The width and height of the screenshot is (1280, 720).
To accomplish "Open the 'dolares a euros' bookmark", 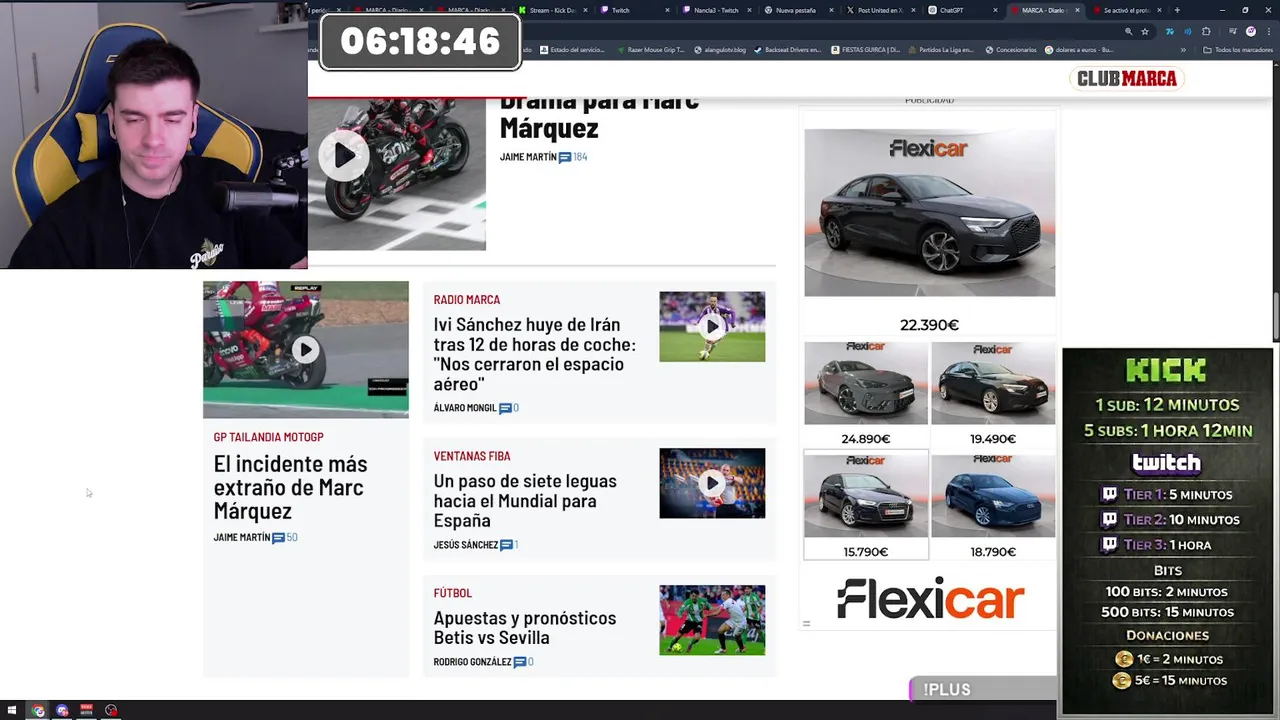I will click(x=1079, y=50).
